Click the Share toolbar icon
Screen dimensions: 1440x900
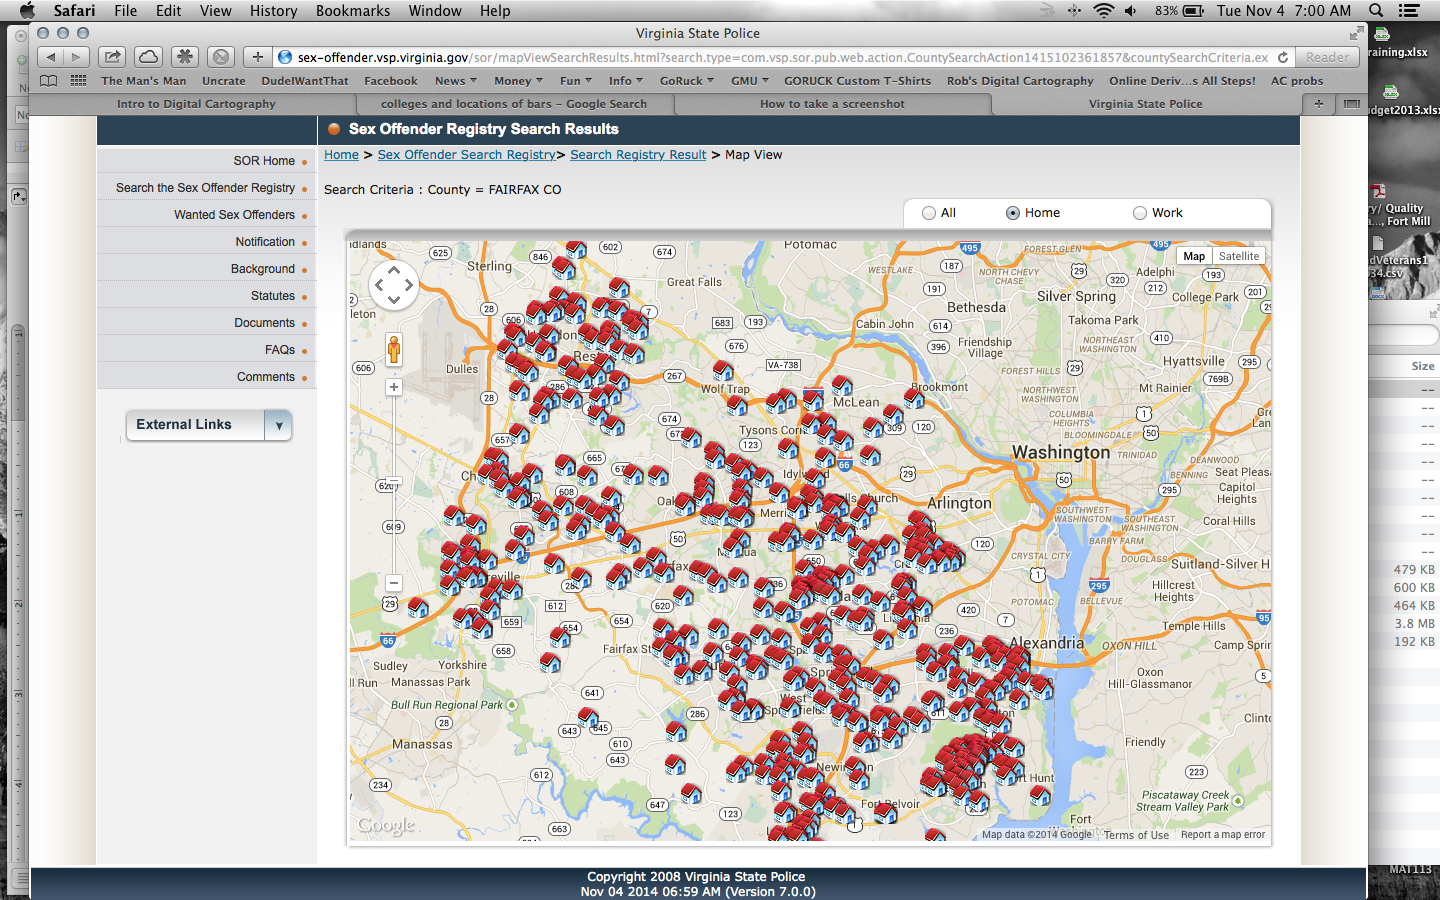(x=113, y=57)
